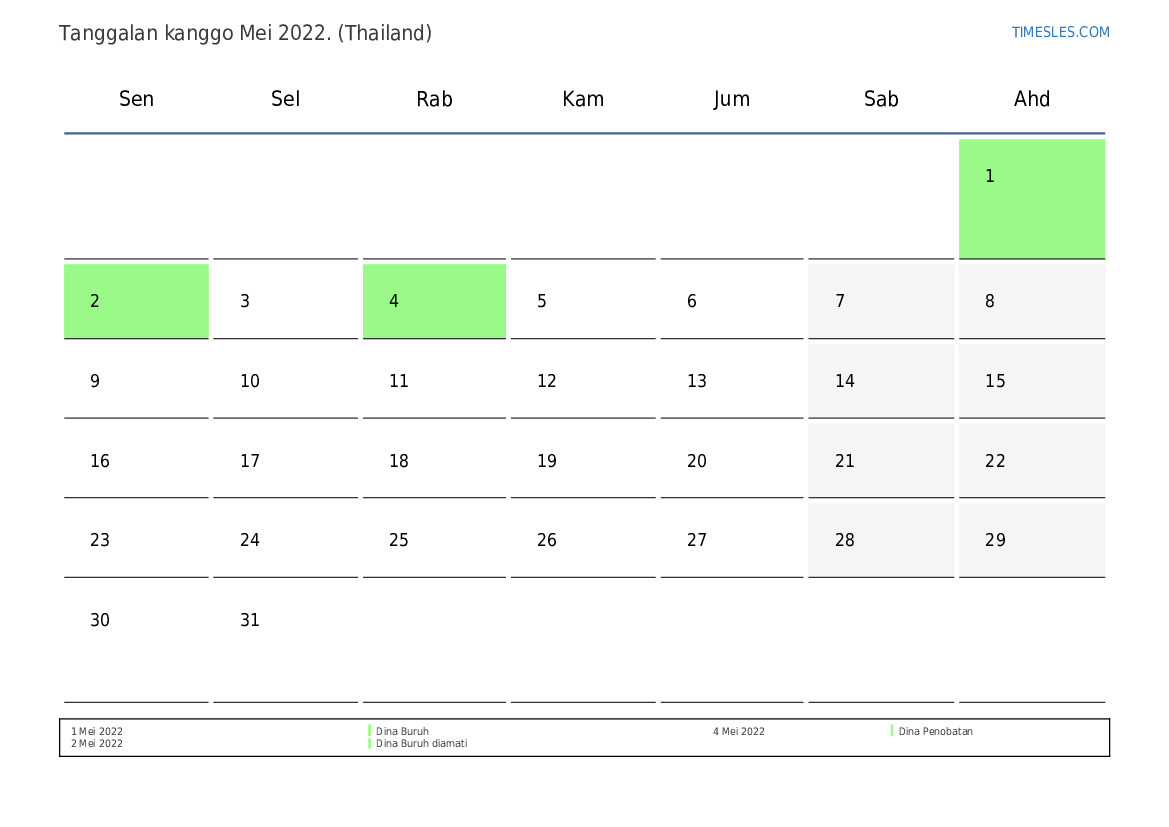Open the TIMESLES.COM link

pyautogui.click(x=1060, y=32)
